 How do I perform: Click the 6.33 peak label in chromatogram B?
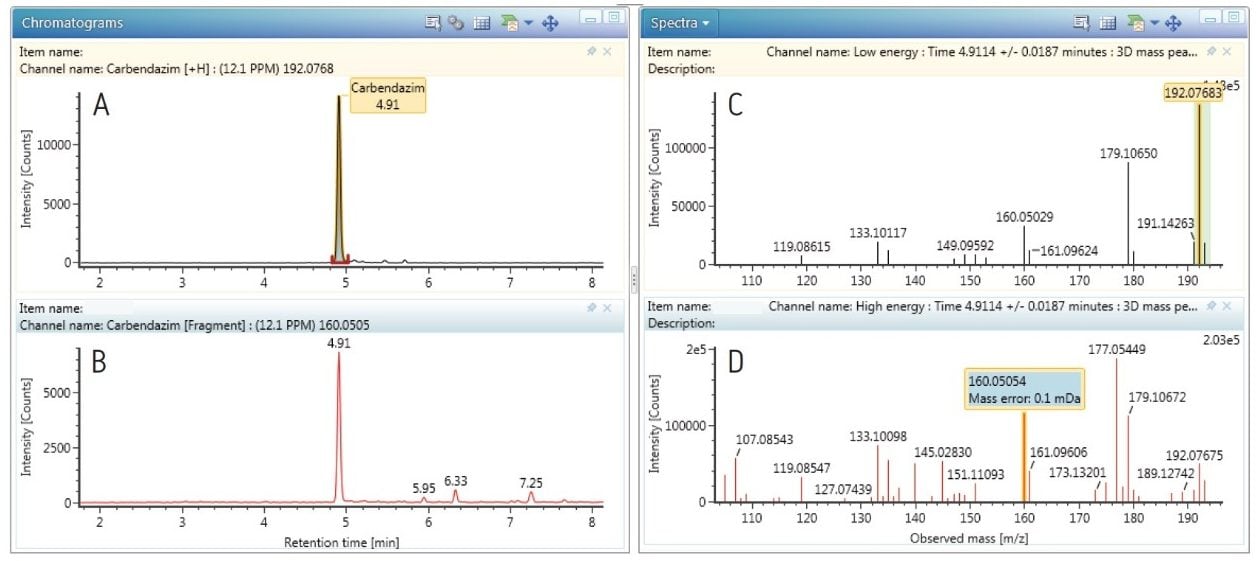point(457,480)
